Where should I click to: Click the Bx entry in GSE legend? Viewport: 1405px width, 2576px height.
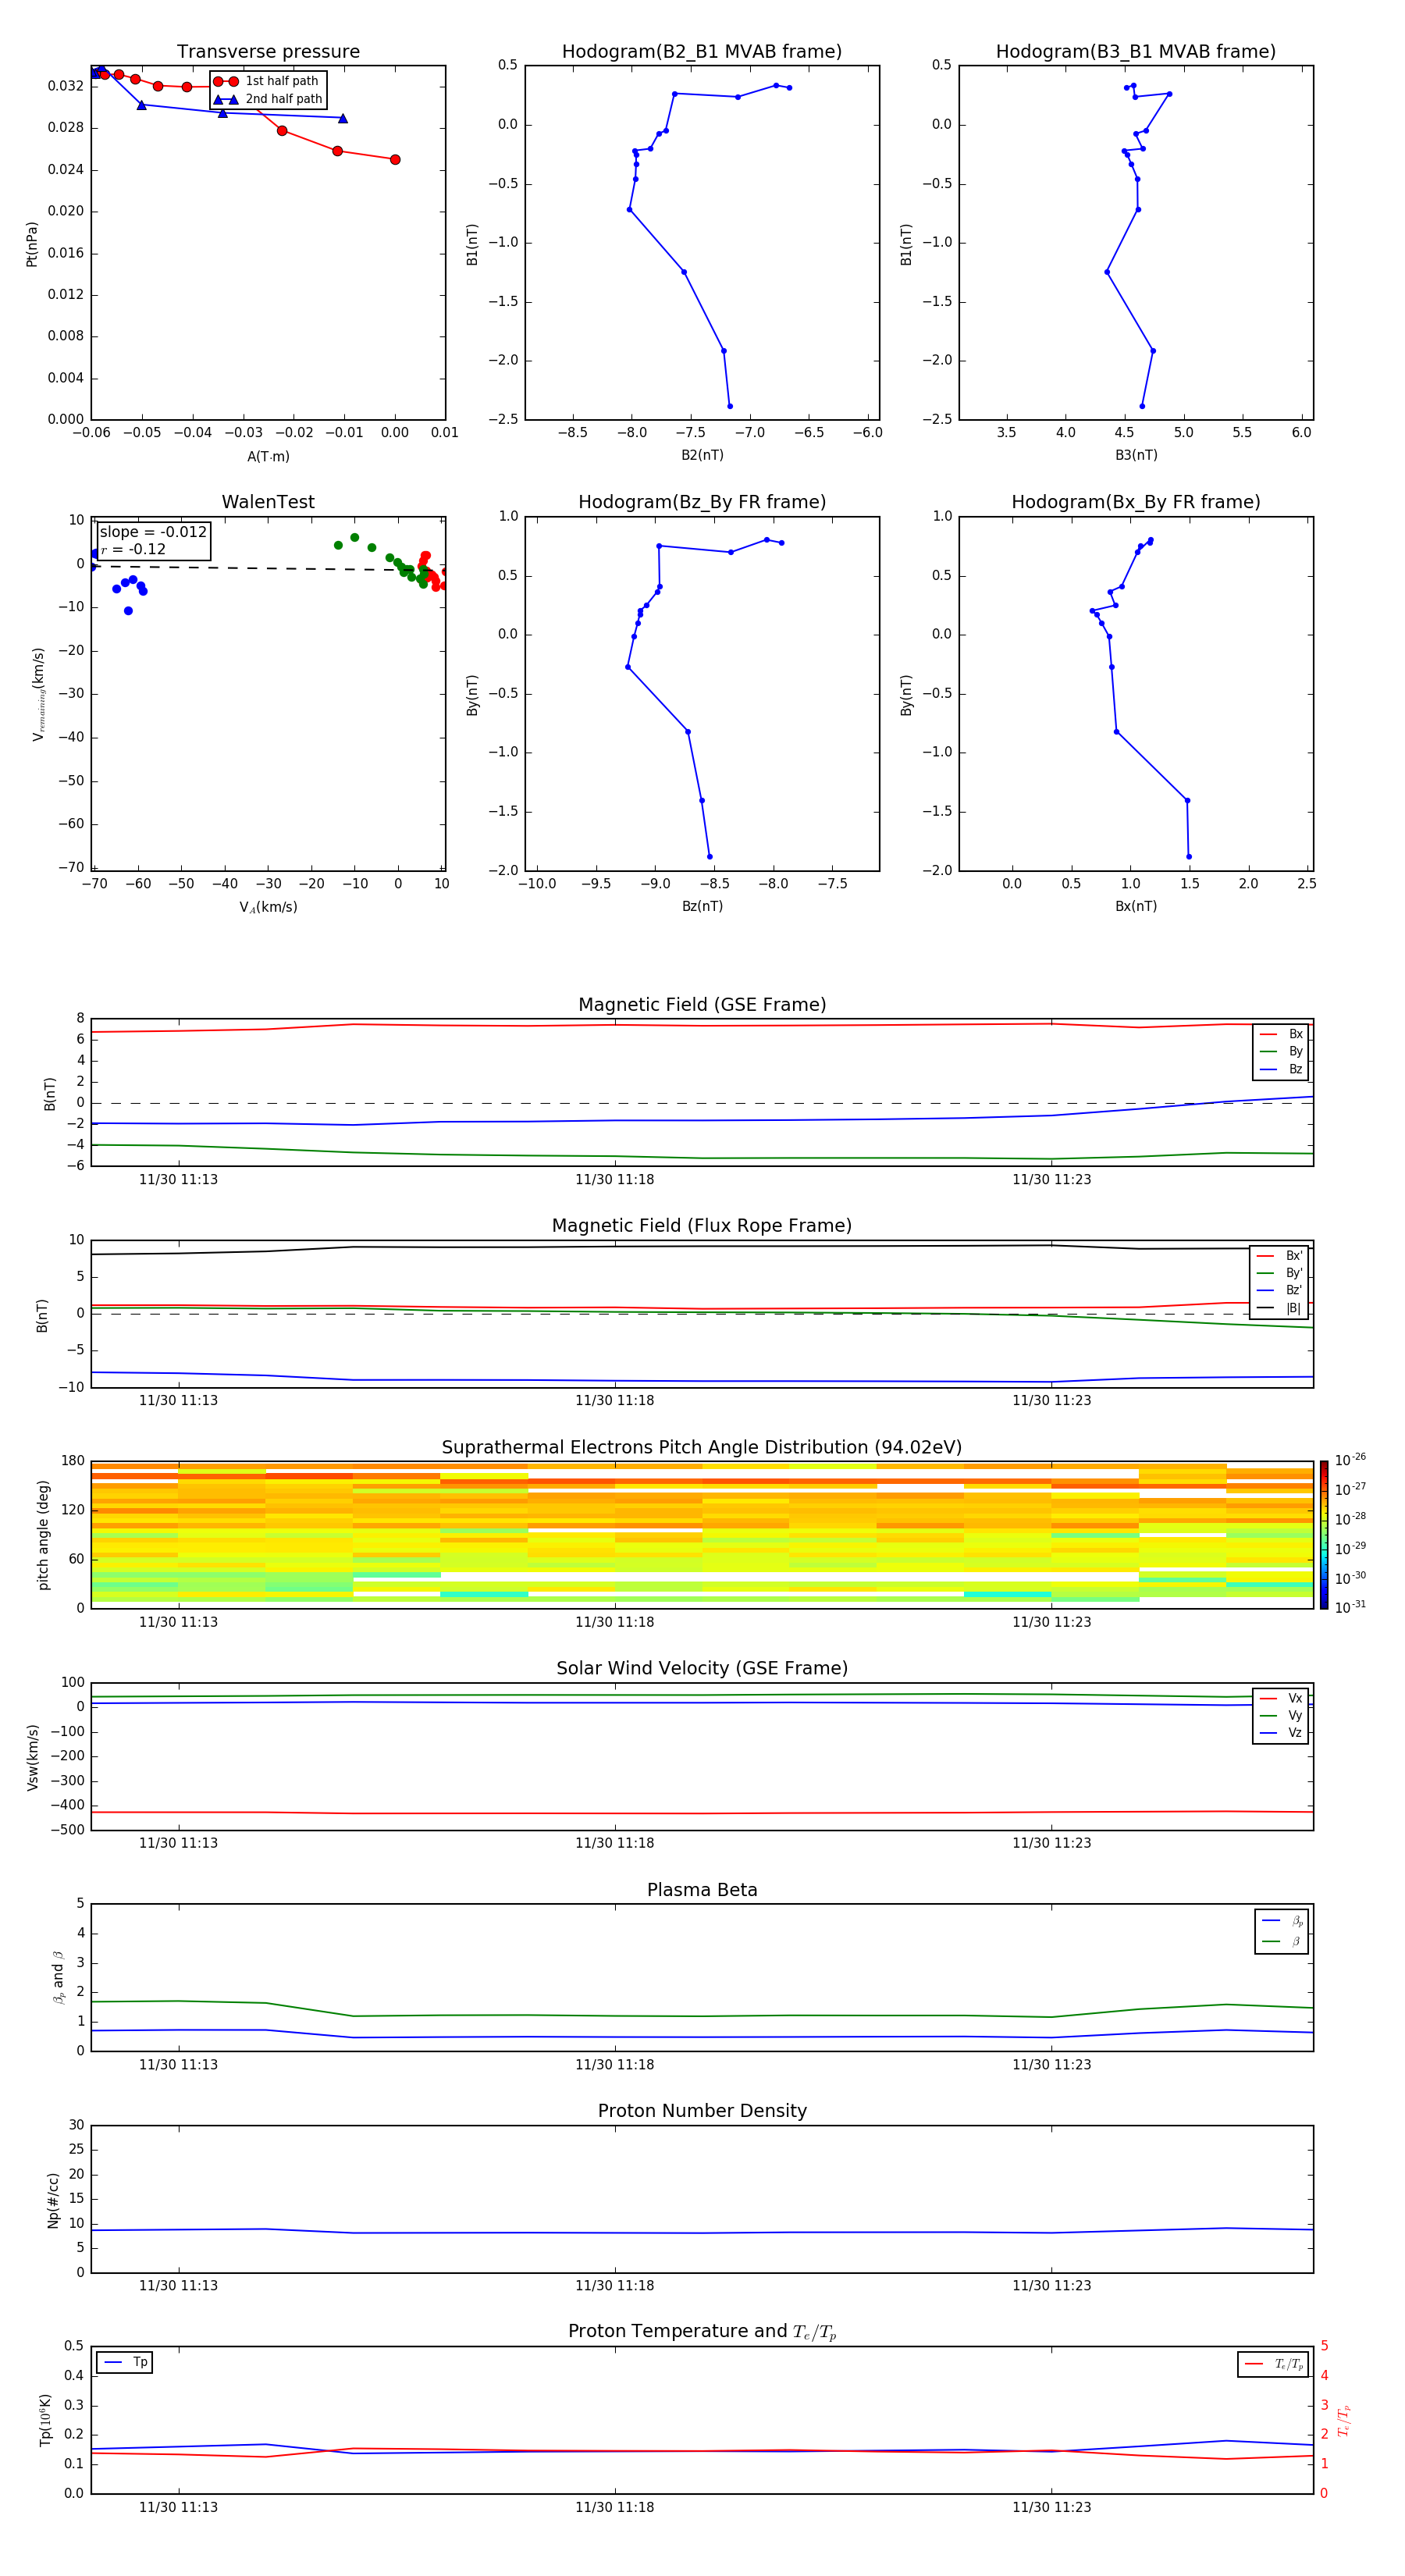(1281, 1034)
